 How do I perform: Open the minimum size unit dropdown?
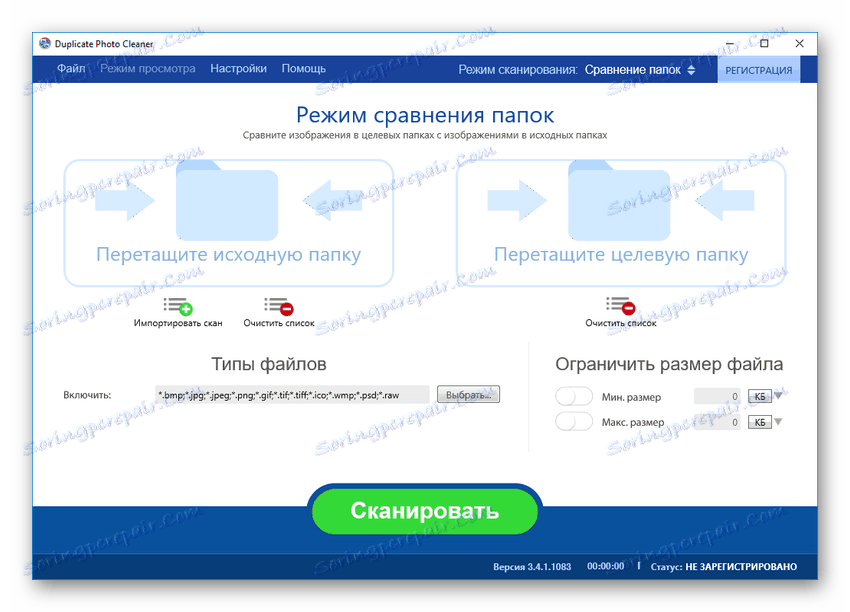765,396
